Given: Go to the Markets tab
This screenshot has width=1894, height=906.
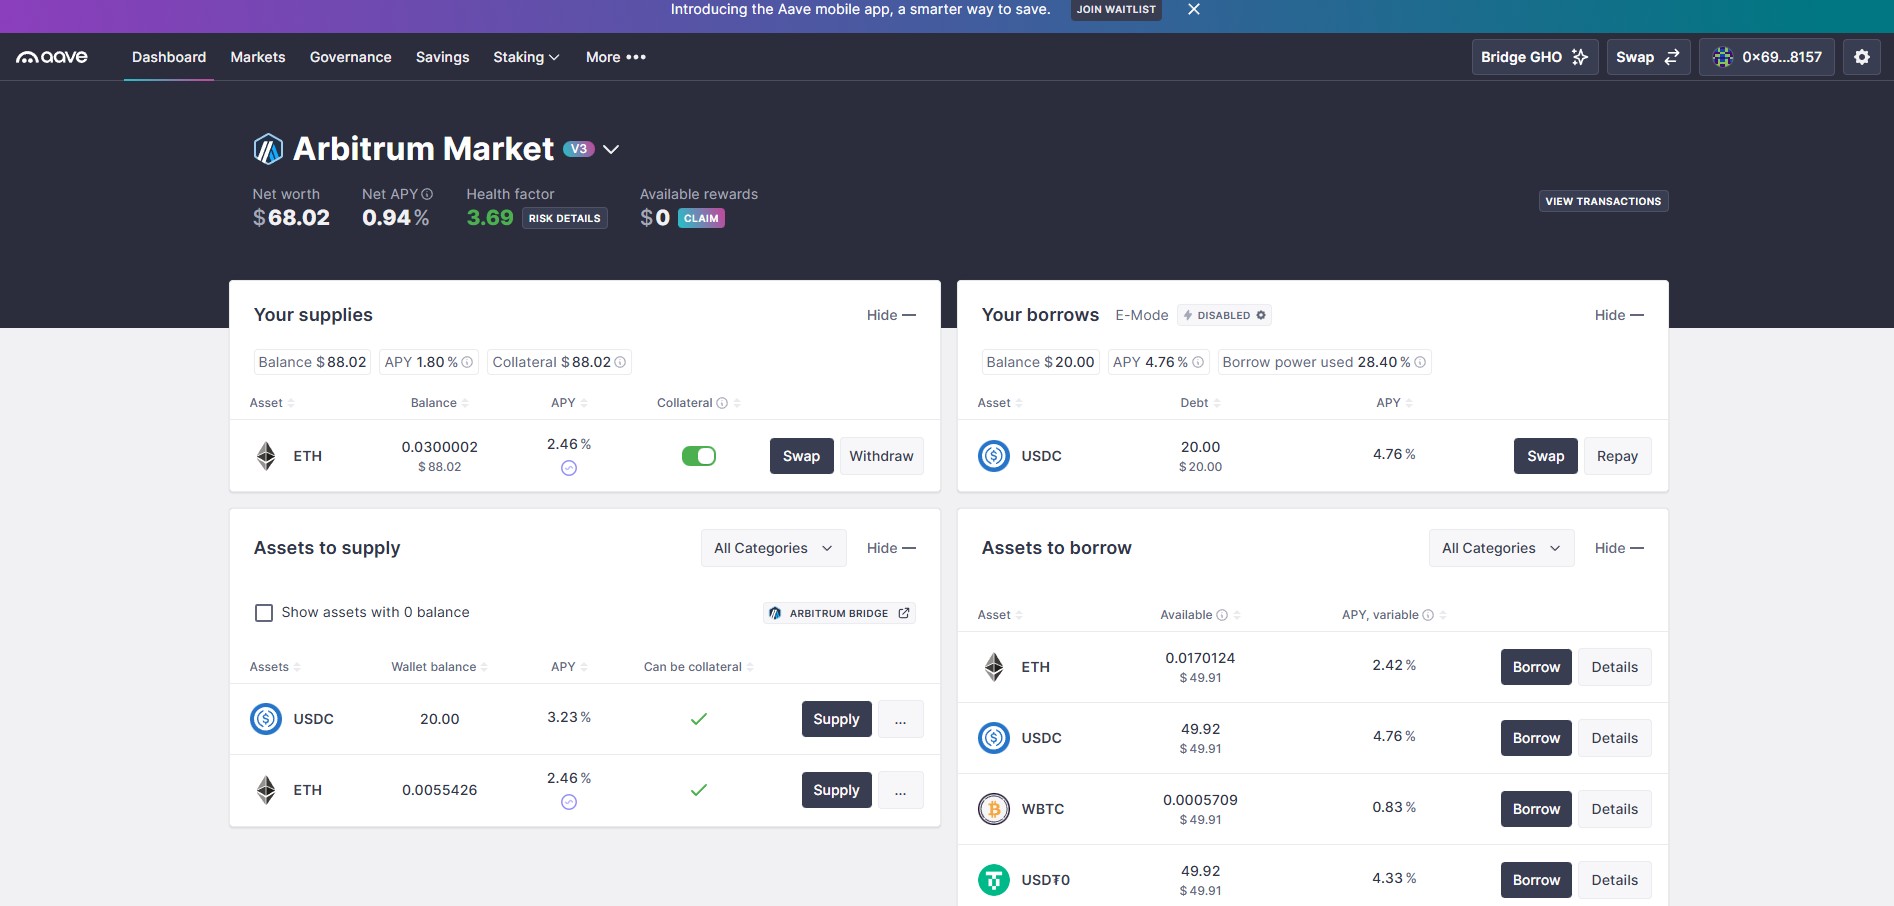Looking at the screenshot, I should click(257, 57).
